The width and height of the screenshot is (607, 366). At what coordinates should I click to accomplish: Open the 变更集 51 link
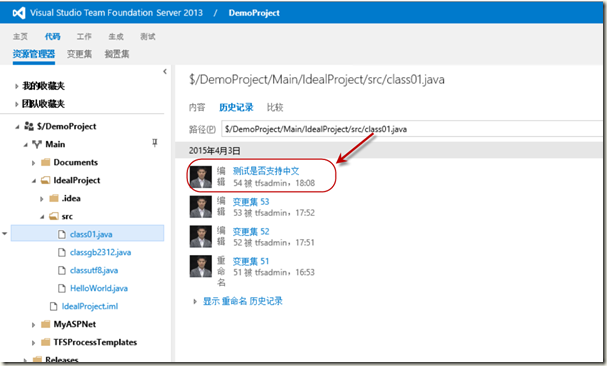[x=251, y=261]
